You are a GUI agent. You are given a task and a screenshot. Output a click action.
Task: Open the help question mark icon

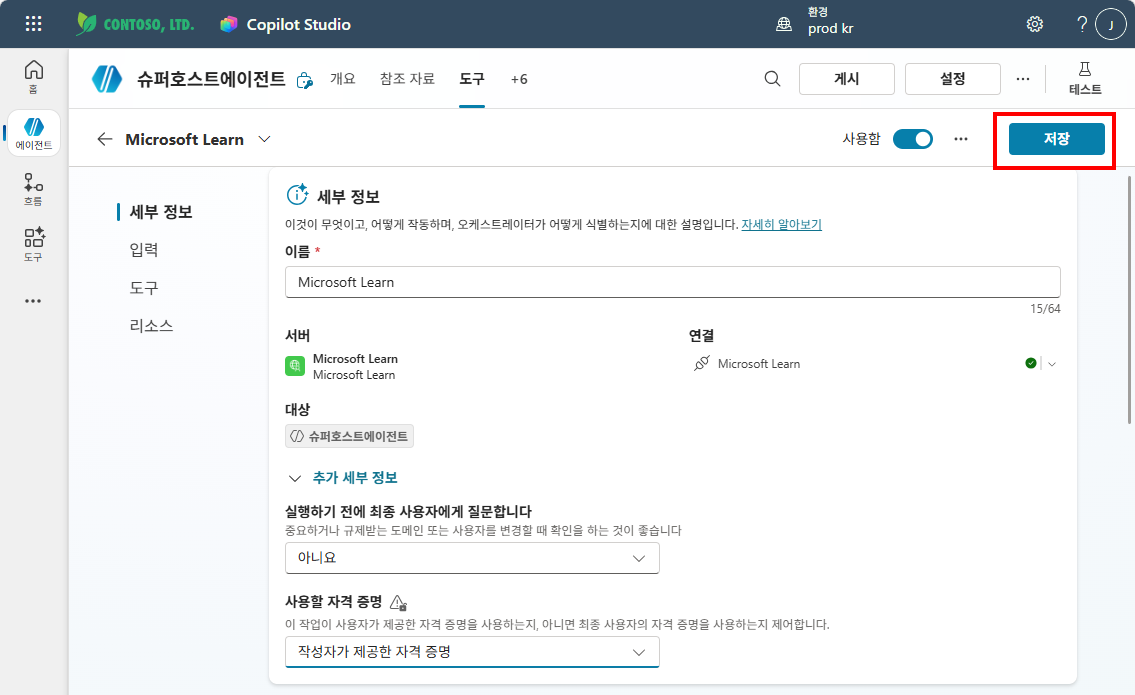[1082, 24]
